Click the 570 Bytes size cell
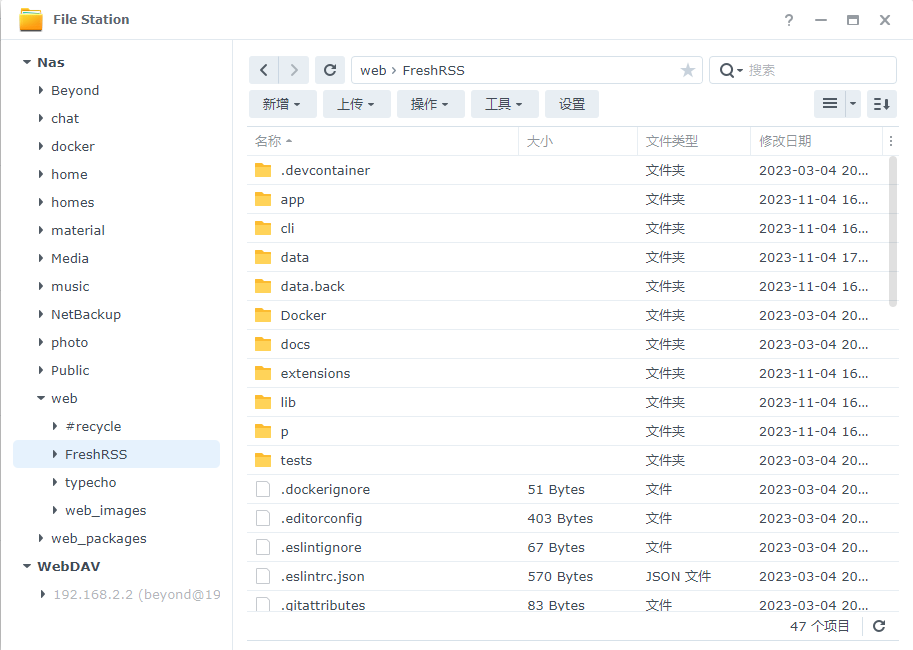913x650 pixels. coord(560,576)
